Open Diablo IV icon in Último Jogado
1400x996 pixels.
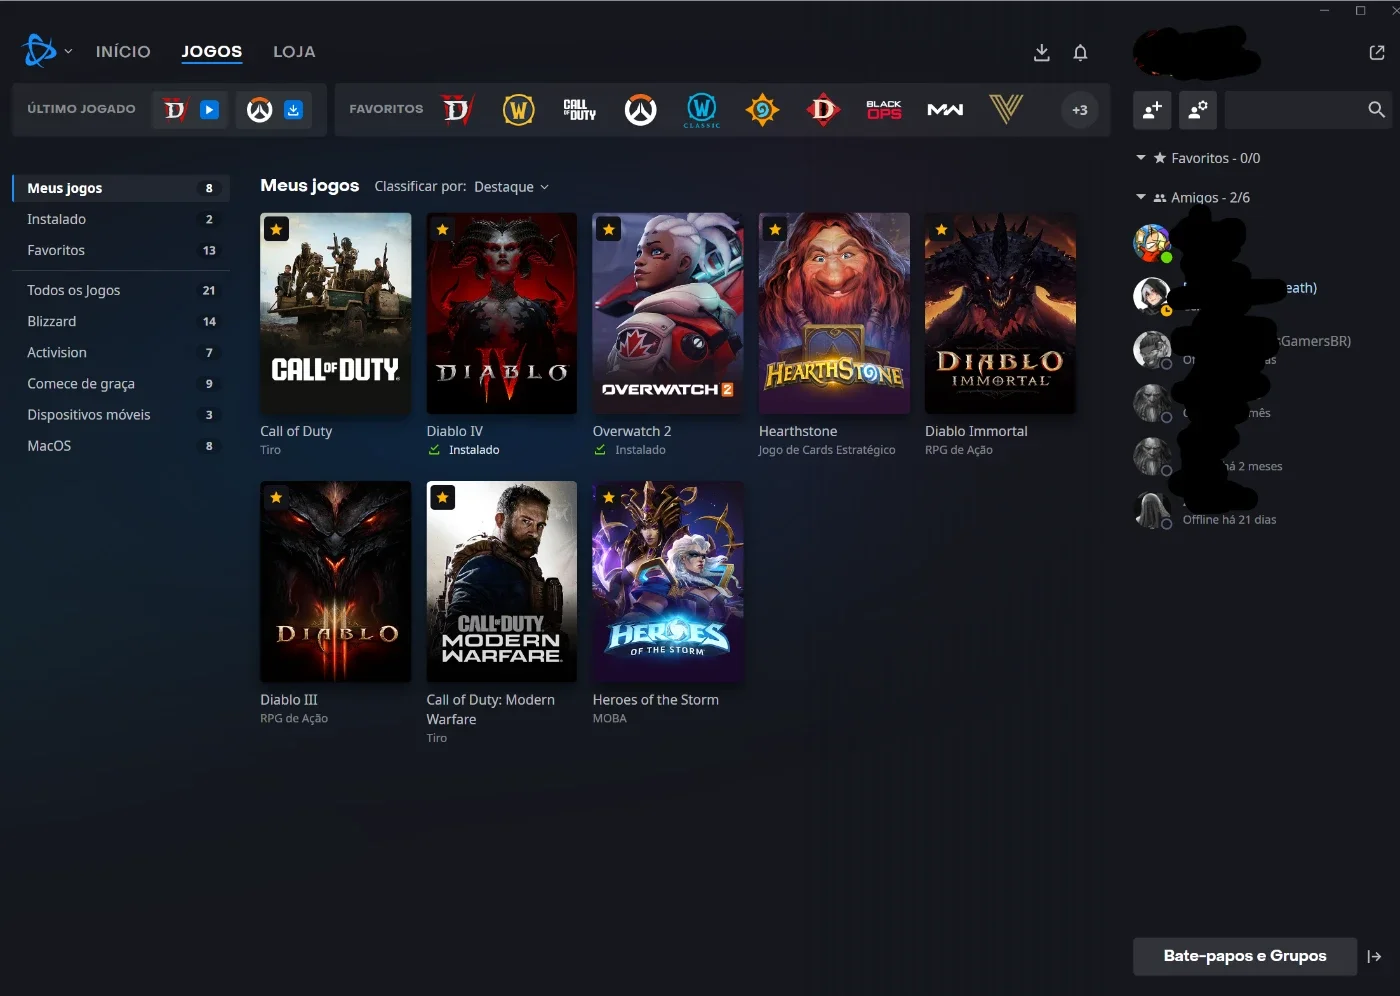coord(175,110)
